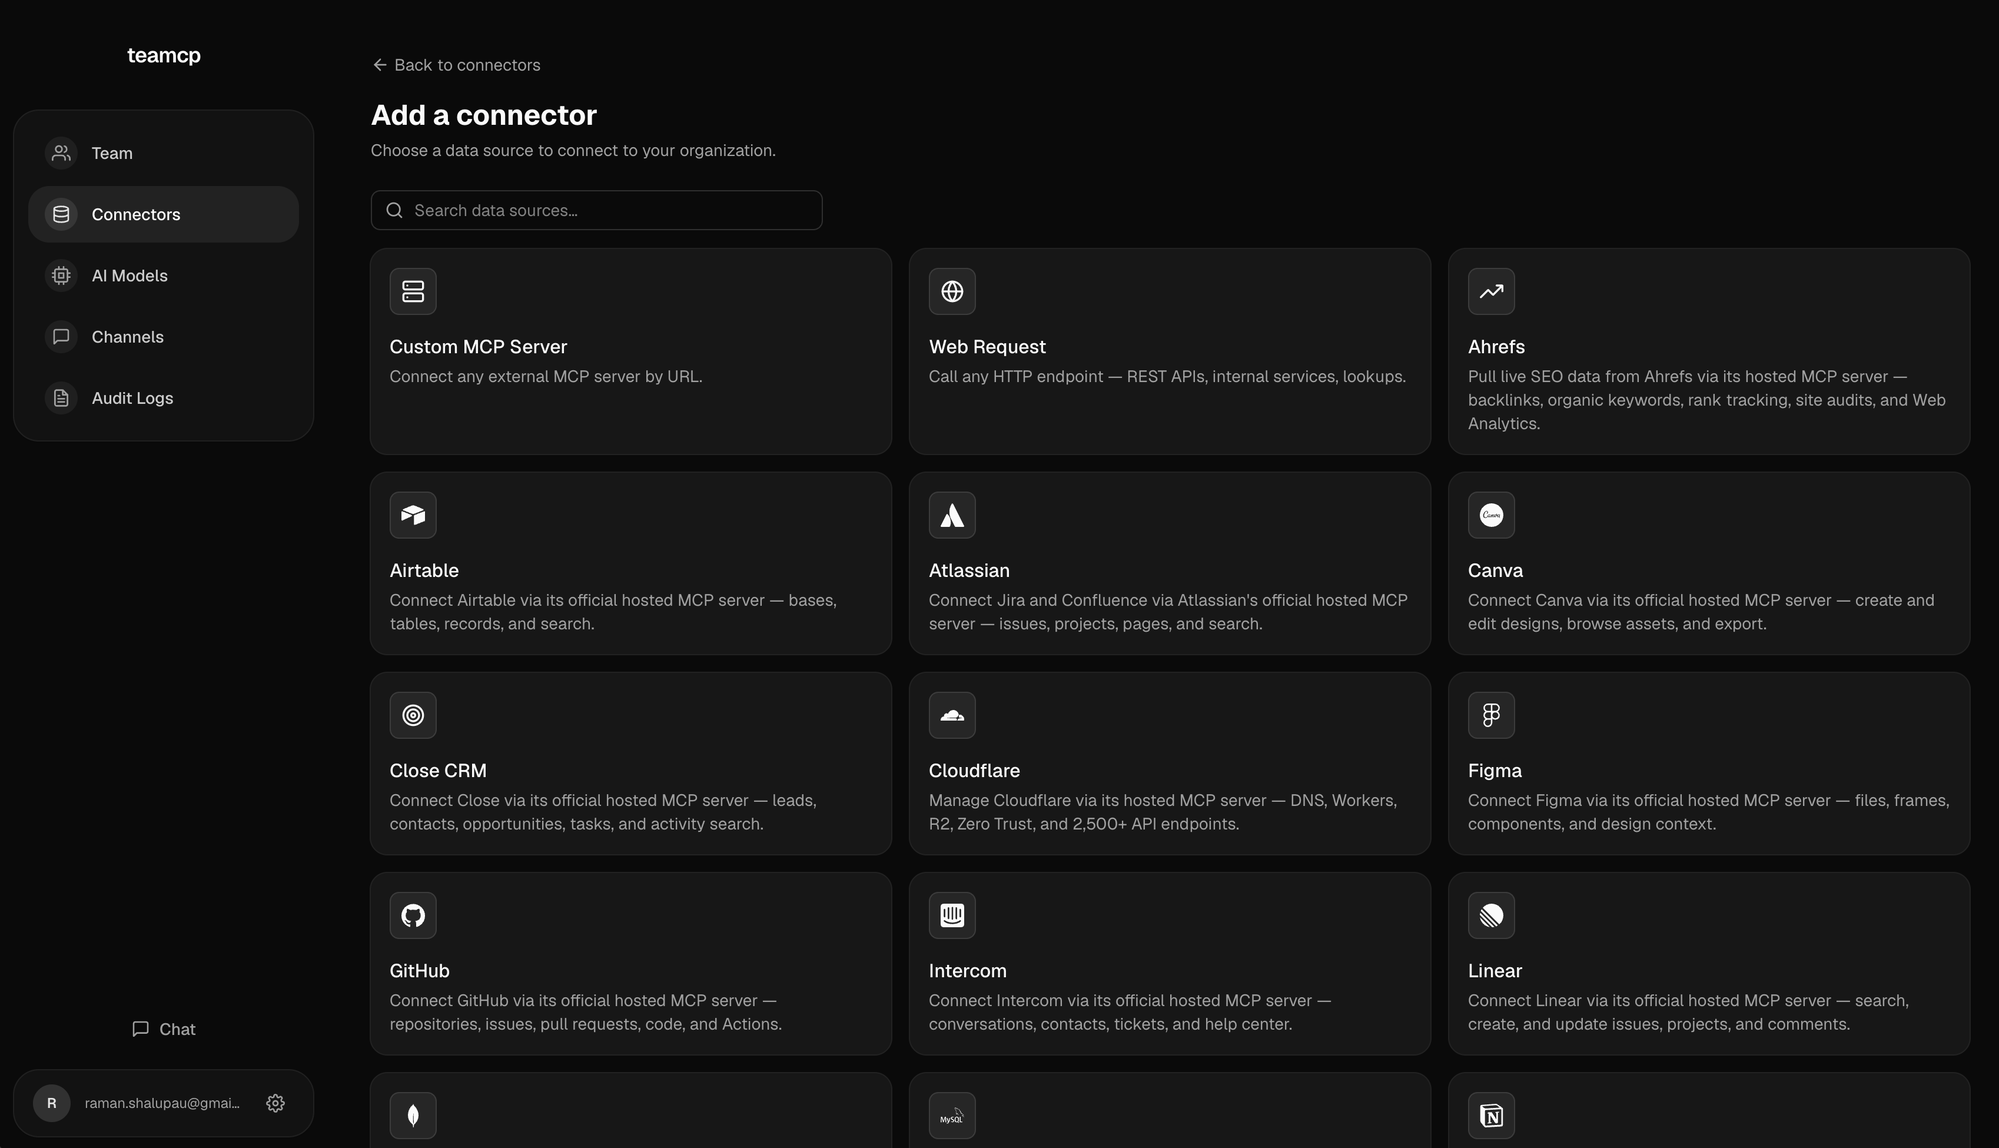Click the GitHub octocat icon
Viewport: 1999px width, 1148px height.
[x=413, y=915]
